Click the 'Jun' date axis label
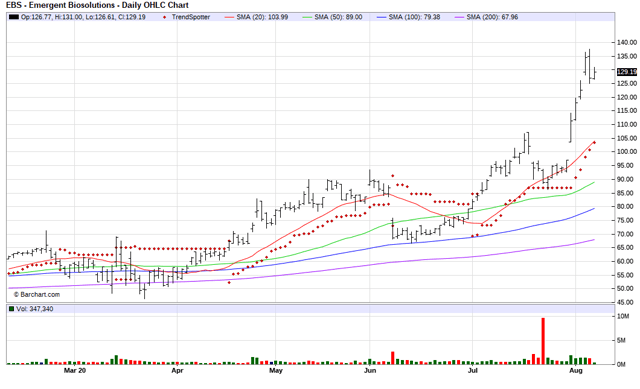Image resolution: width=640 pixels, height=389 pixels. [370, 371]
